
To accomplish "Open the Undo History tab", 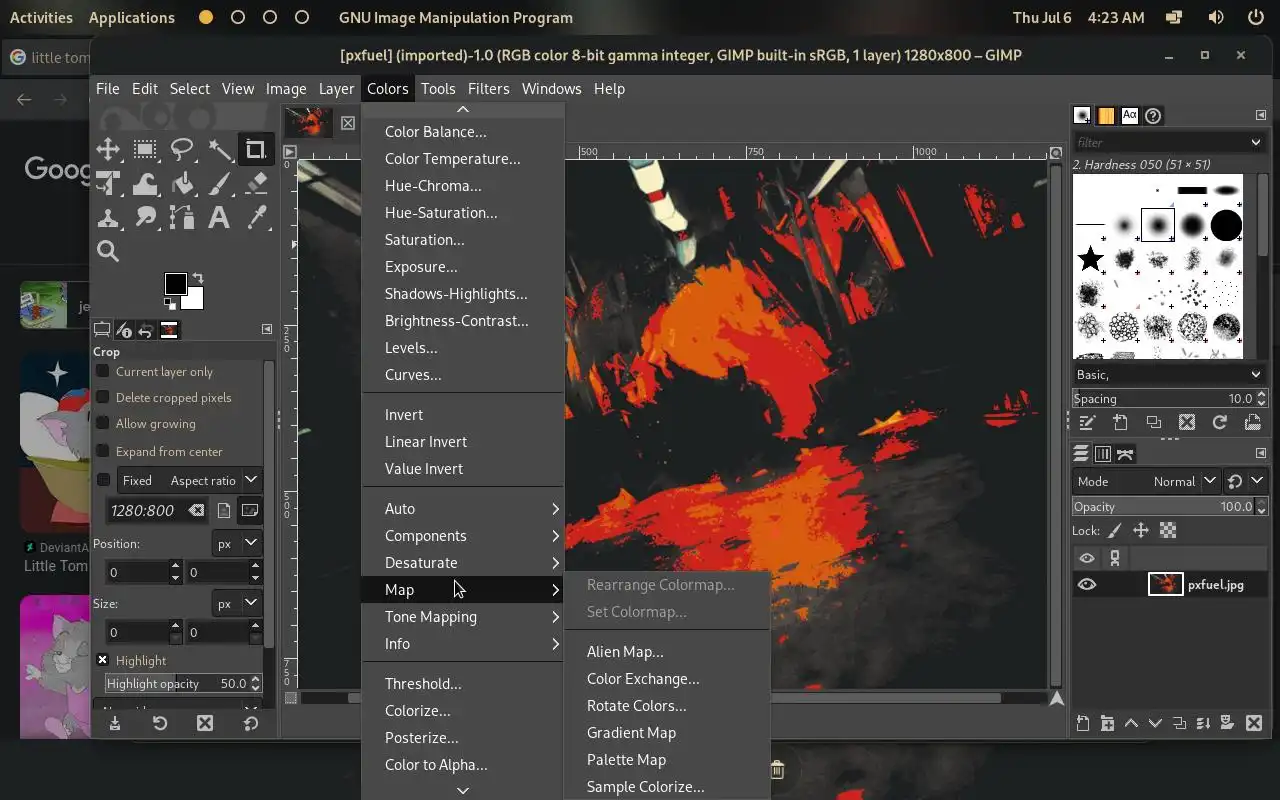I will click(x=146, y=330).
